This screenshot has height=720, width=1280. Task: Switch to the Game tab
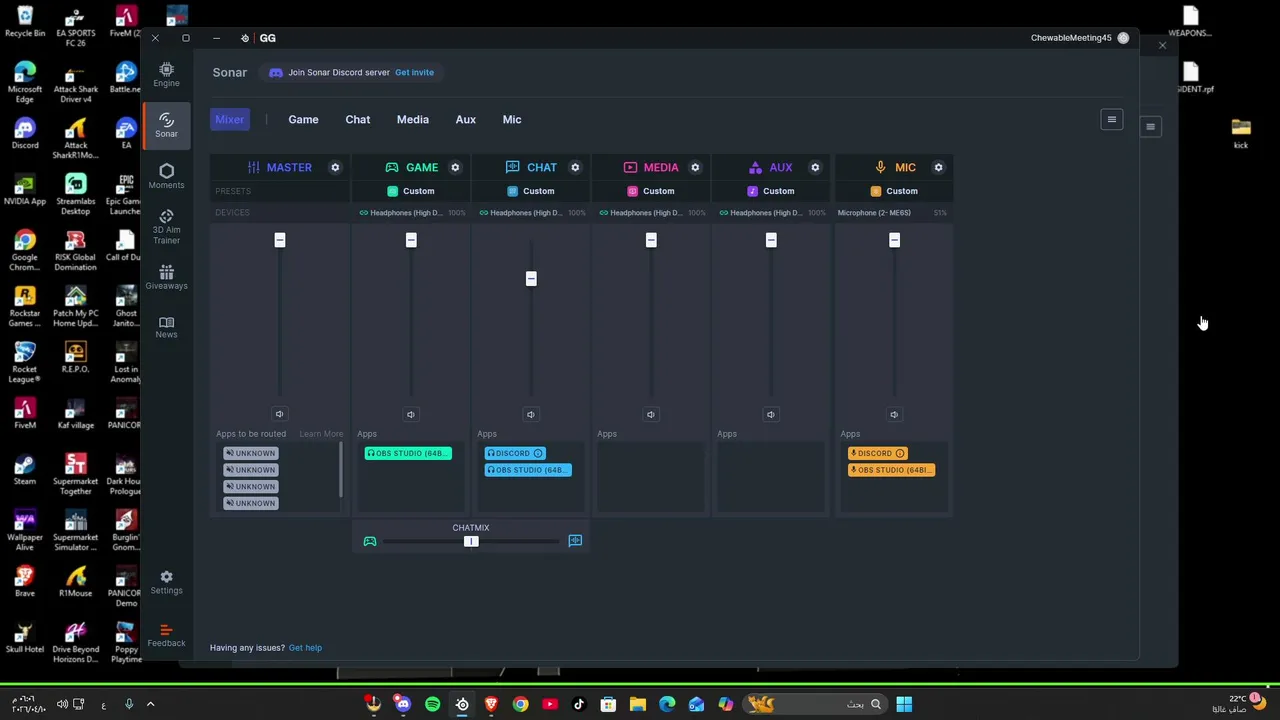tap(303, 119)
